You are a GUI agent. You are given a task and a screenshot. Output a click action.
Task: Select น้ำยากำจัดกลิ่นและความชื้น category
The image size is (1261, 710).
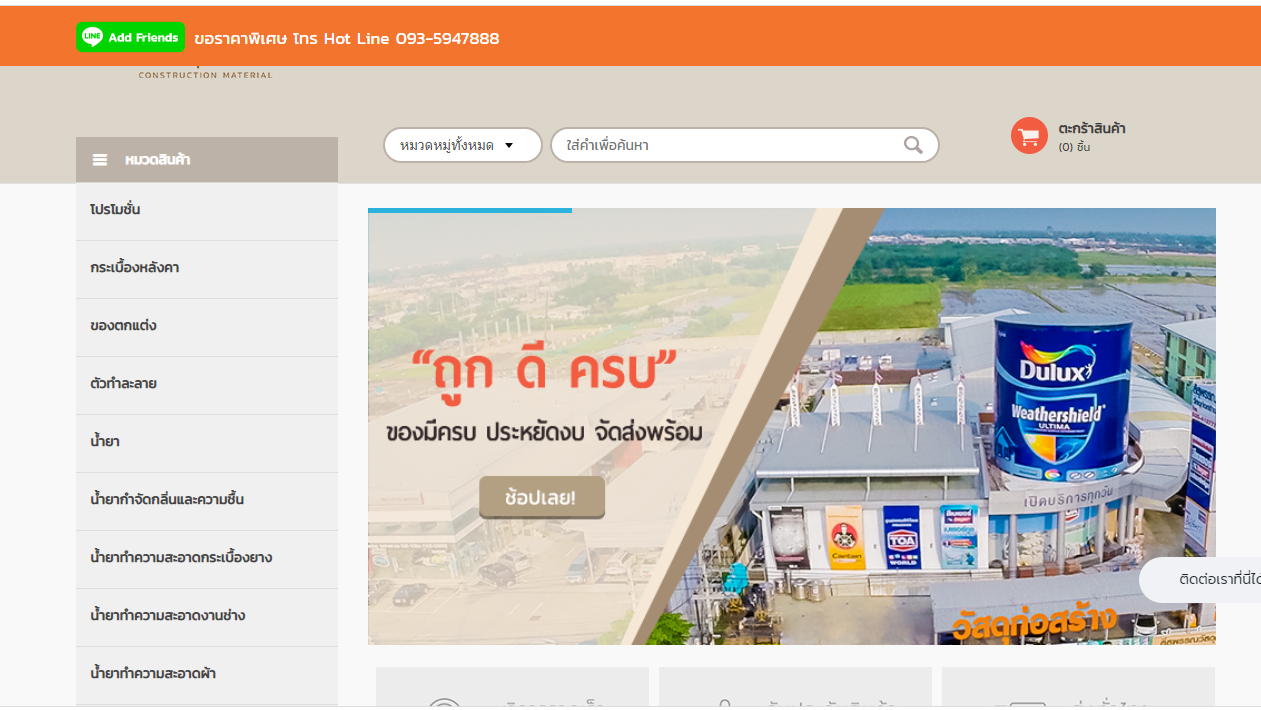pyautogui.click(x=207, y=501)
